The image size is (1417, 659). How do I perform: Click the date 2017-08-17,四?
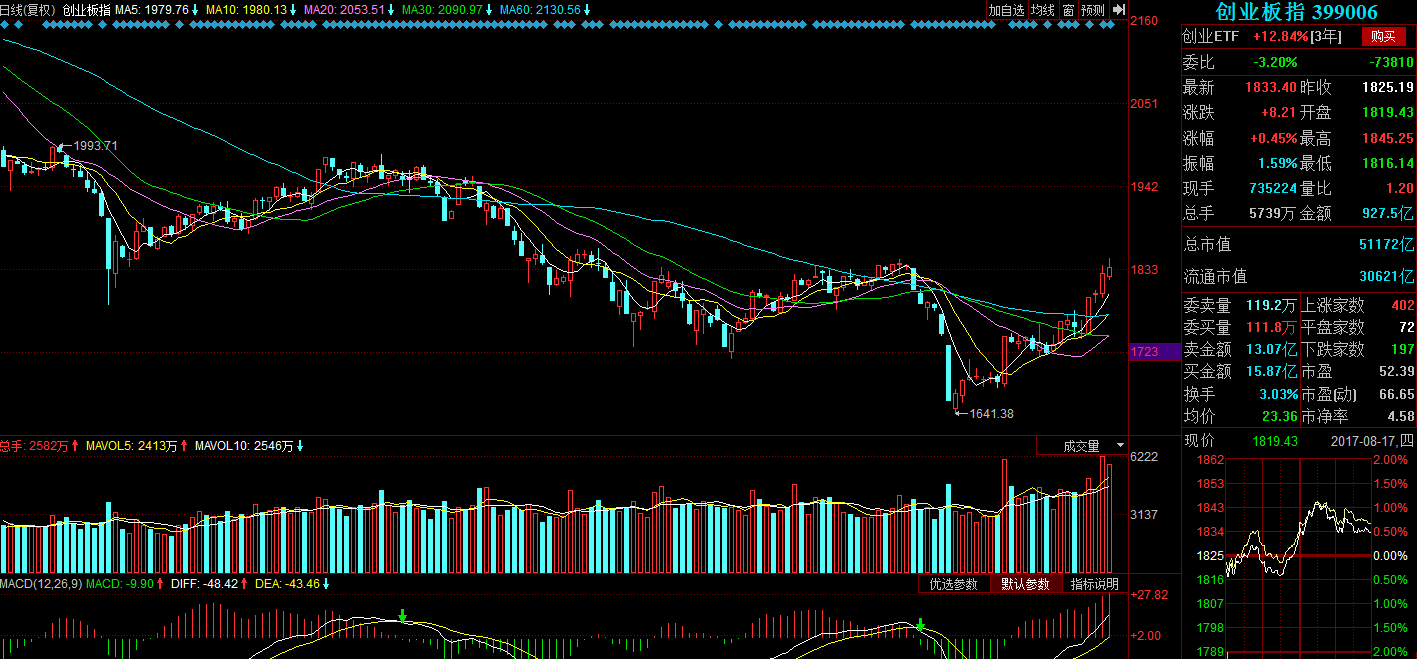coord(1373,440)
